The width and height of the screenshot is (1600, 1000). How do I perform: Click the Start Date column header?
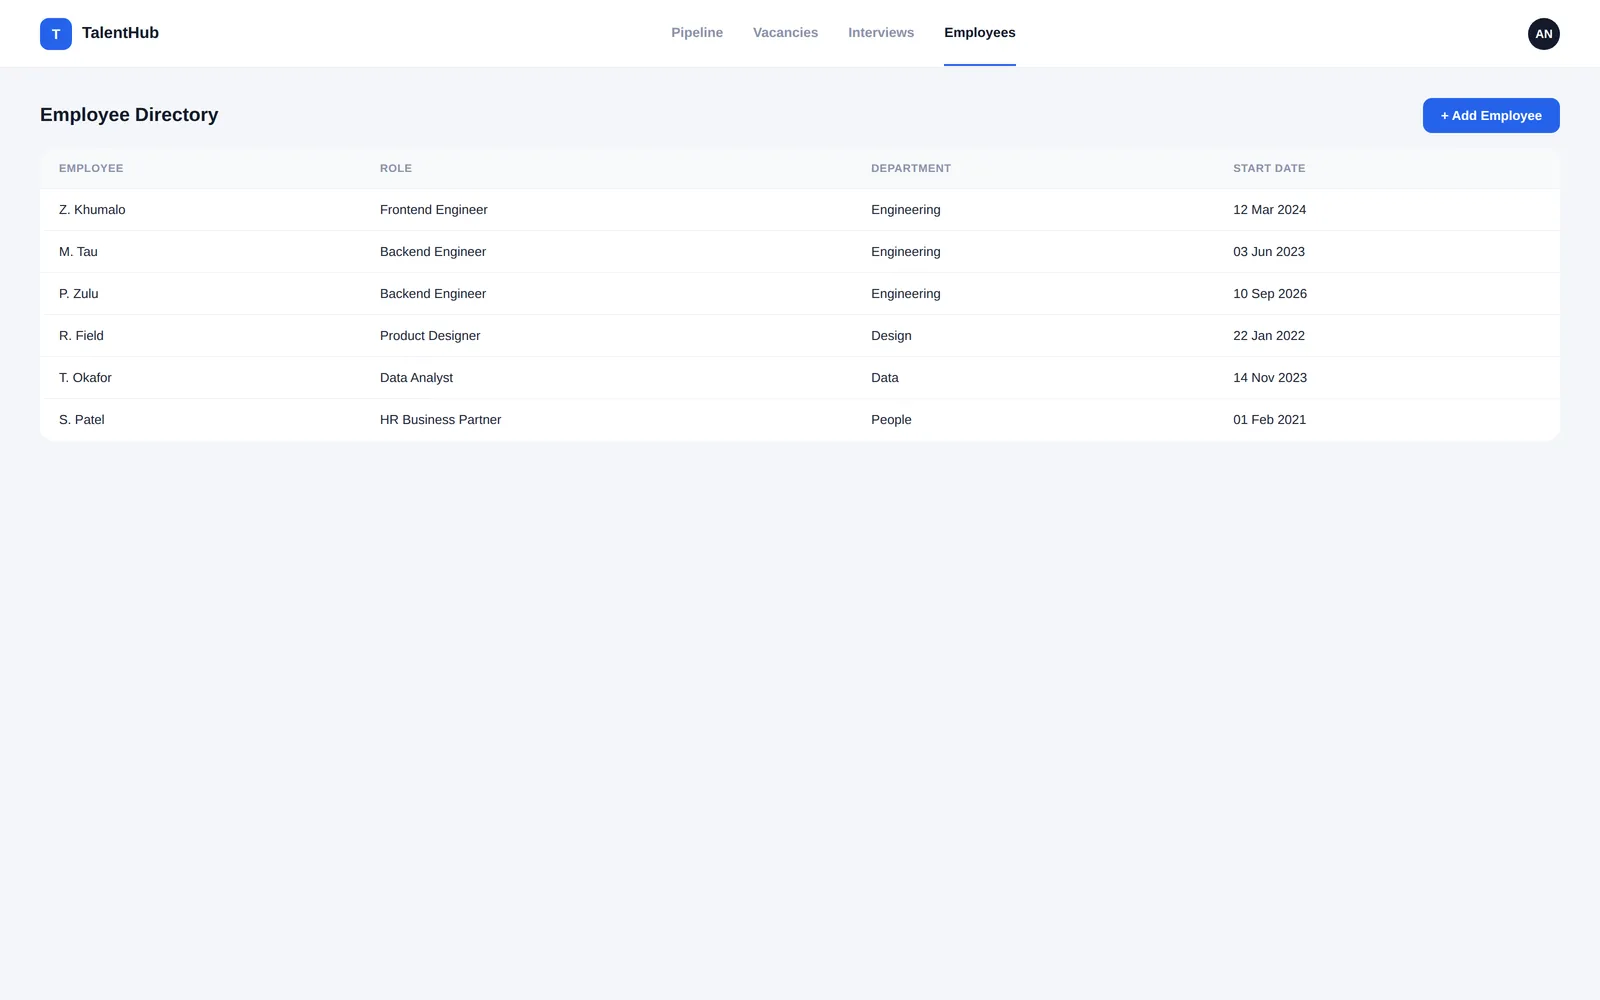click(x=1269, y=168)
